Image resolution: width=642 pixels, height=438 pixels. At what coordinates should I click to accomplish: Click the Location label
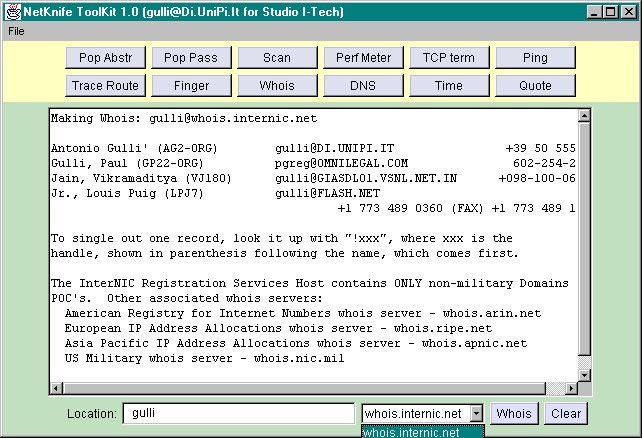click(92, 413)
